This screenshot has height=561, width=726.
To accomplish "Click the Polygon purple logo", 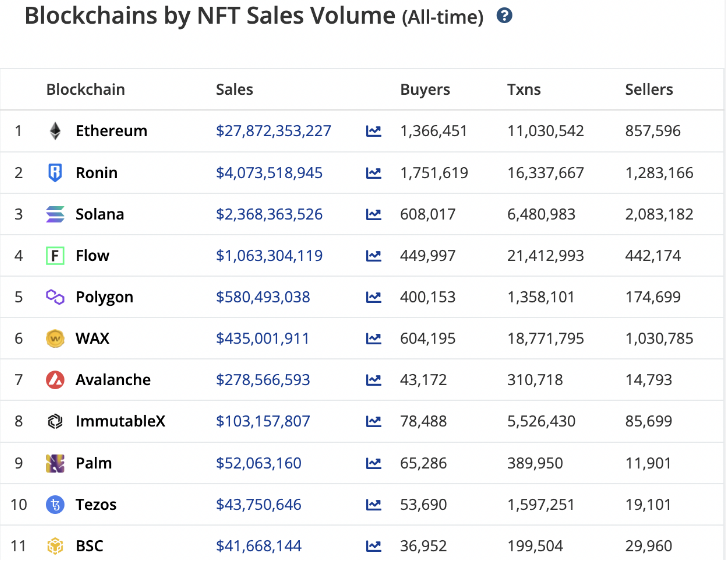I will click(55, 297).
